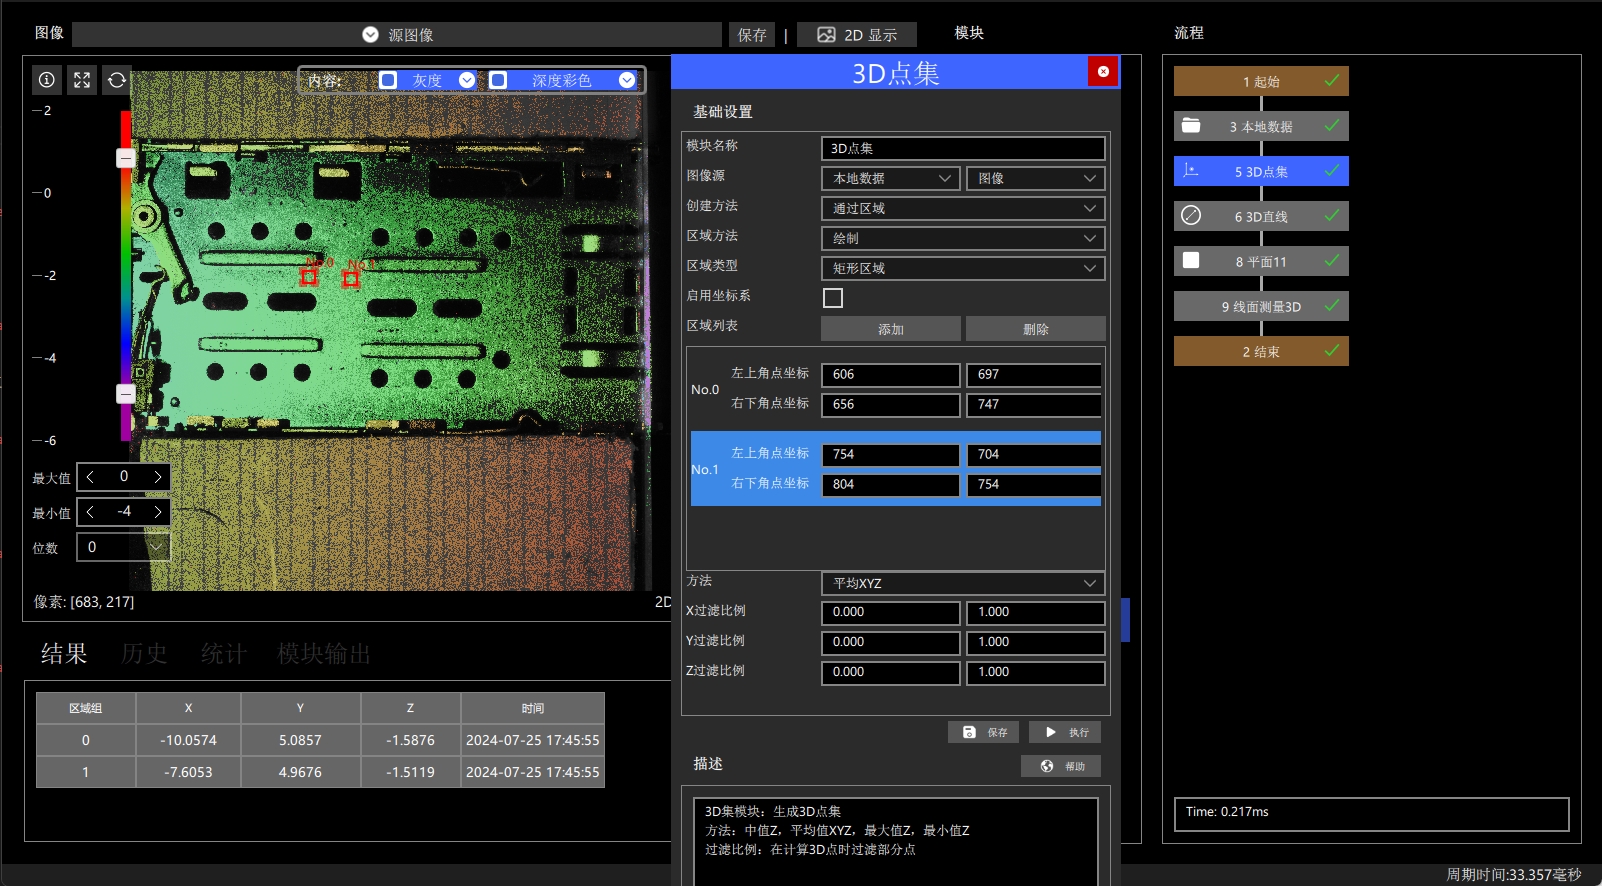The width and height of the screenshot is (1602, 886).
Task: Select the No.0 region label in the list
Action: coord(705,390)
